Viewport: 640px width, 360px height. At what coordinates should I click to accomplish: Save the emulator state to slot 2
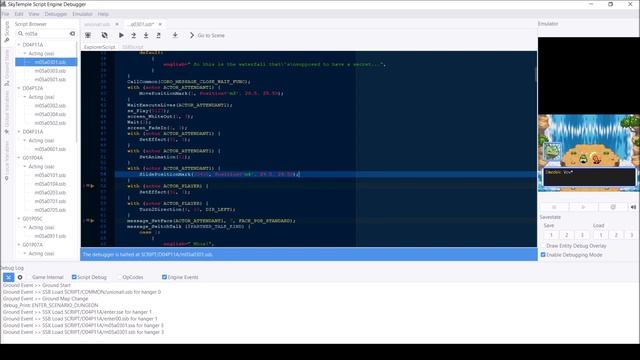567,235
